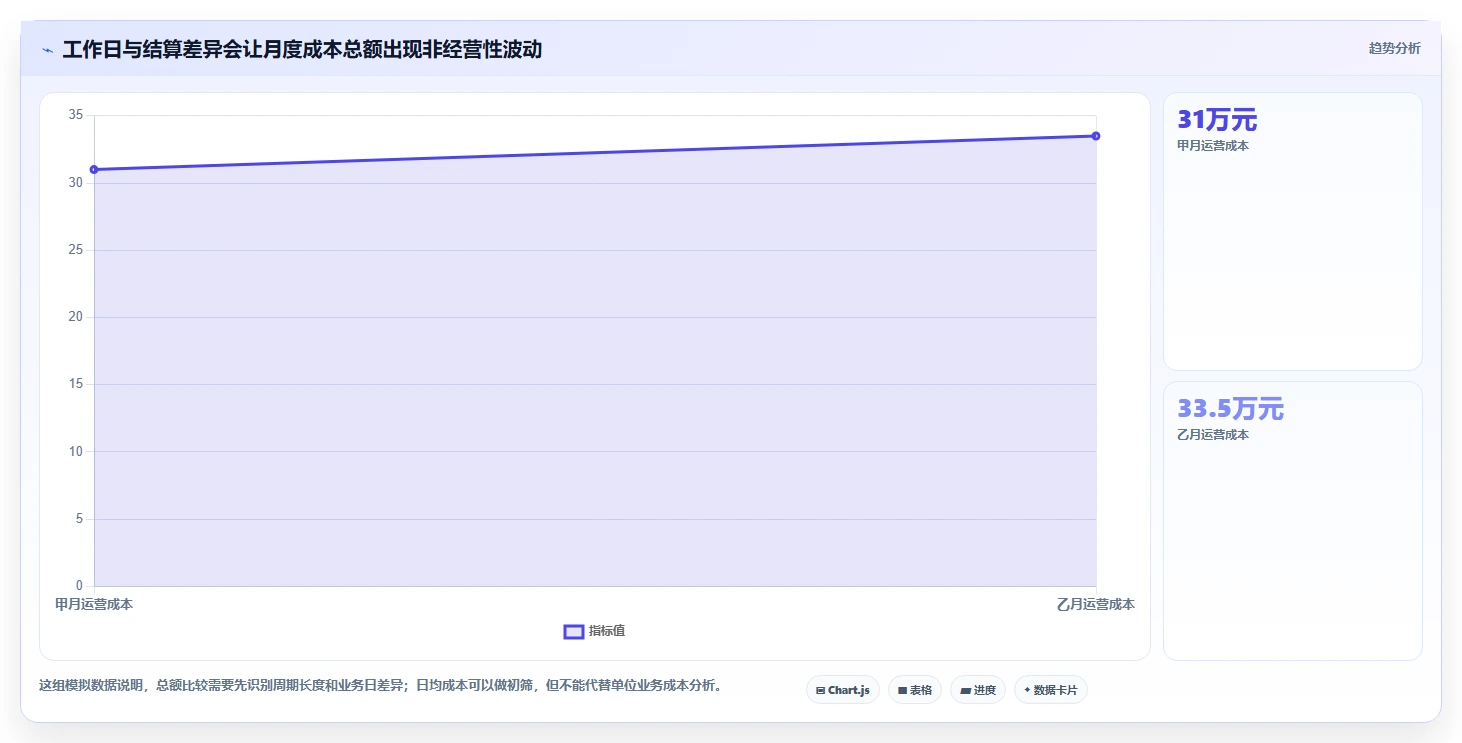Select the 甲月运营成本 data point on the line
Image resolution: width=1462 pixels, height=743 pixels.
pos(94,169)
